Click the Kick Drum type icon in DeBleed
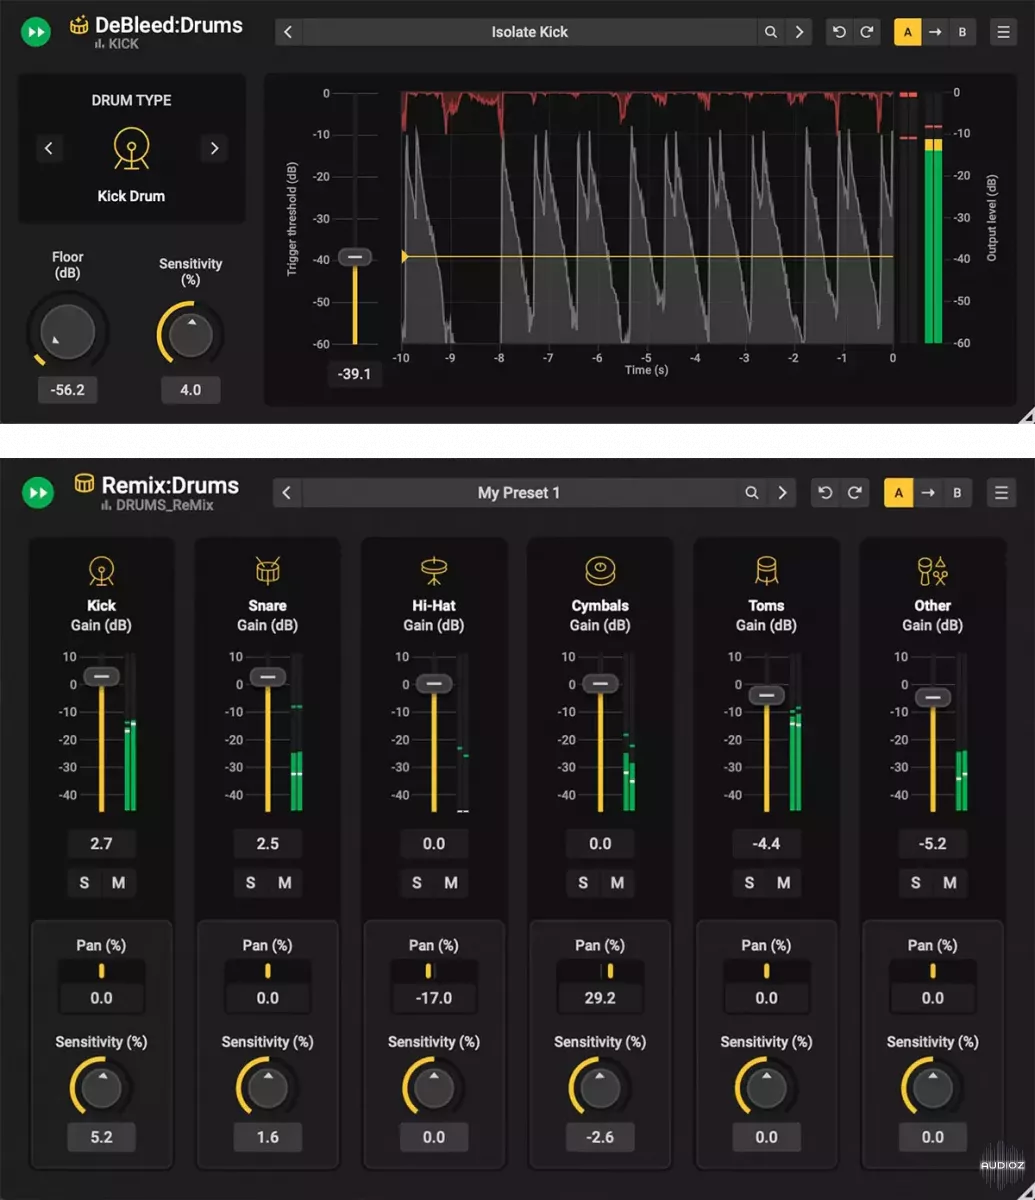This screenshot has height=1200, width=1035. coord(131,148)
